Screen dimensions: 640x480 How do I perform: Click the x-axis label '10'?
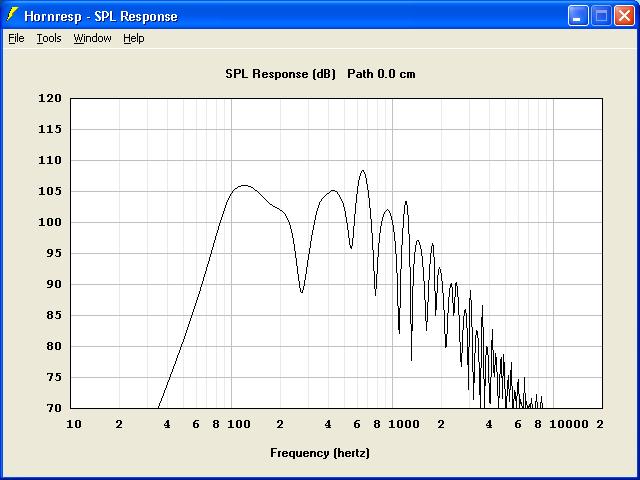(x=74, y=424)
